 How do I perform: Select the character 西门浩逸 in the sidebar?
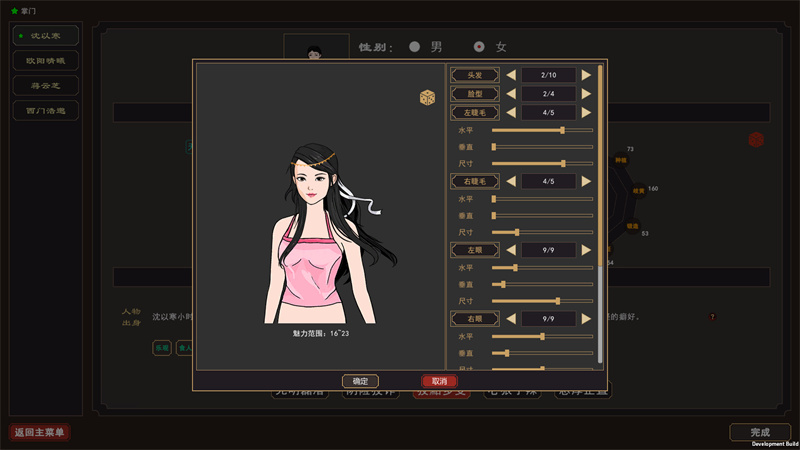tap(46, 110)
